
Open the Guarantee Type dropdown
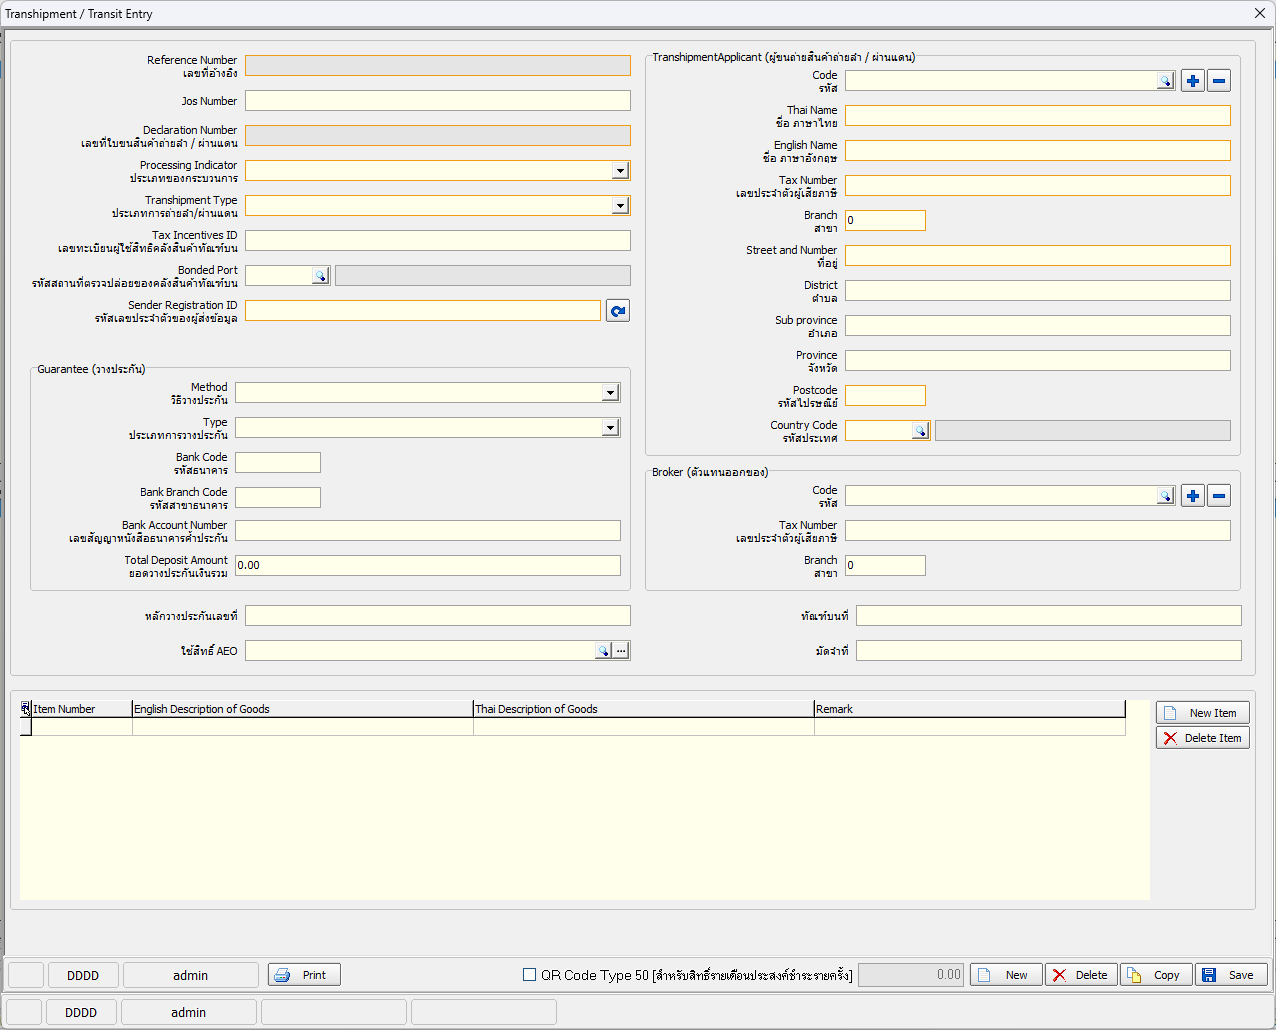[x=610, y=428]
